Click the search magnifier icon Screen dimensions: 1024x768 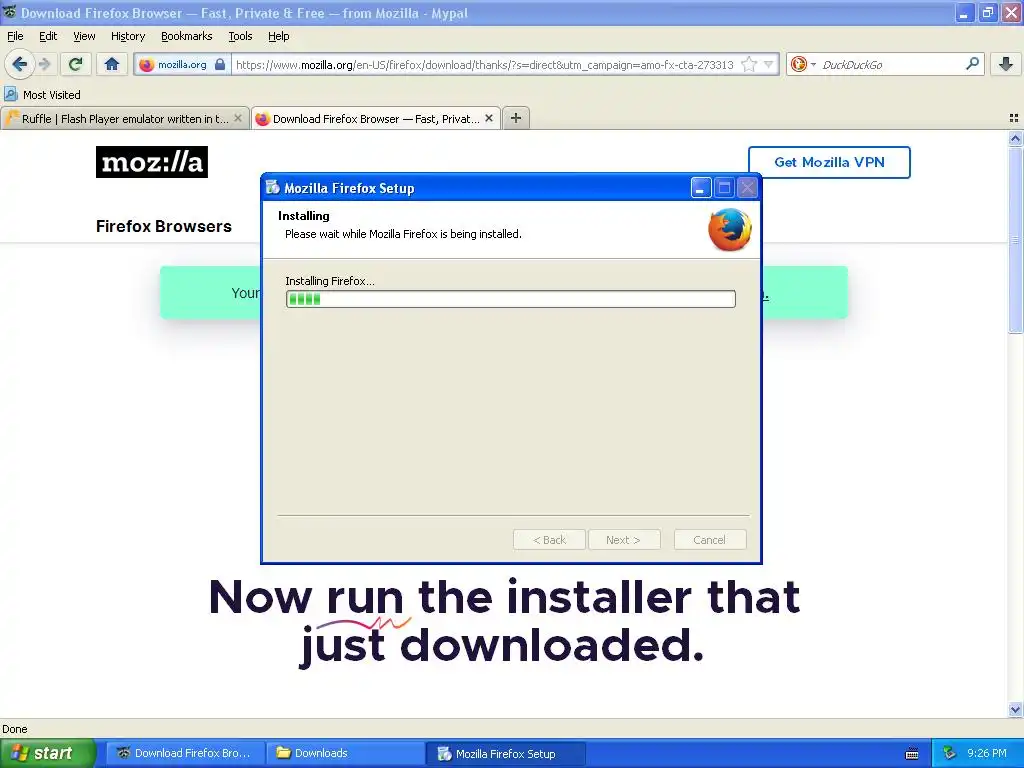point(972,64)
